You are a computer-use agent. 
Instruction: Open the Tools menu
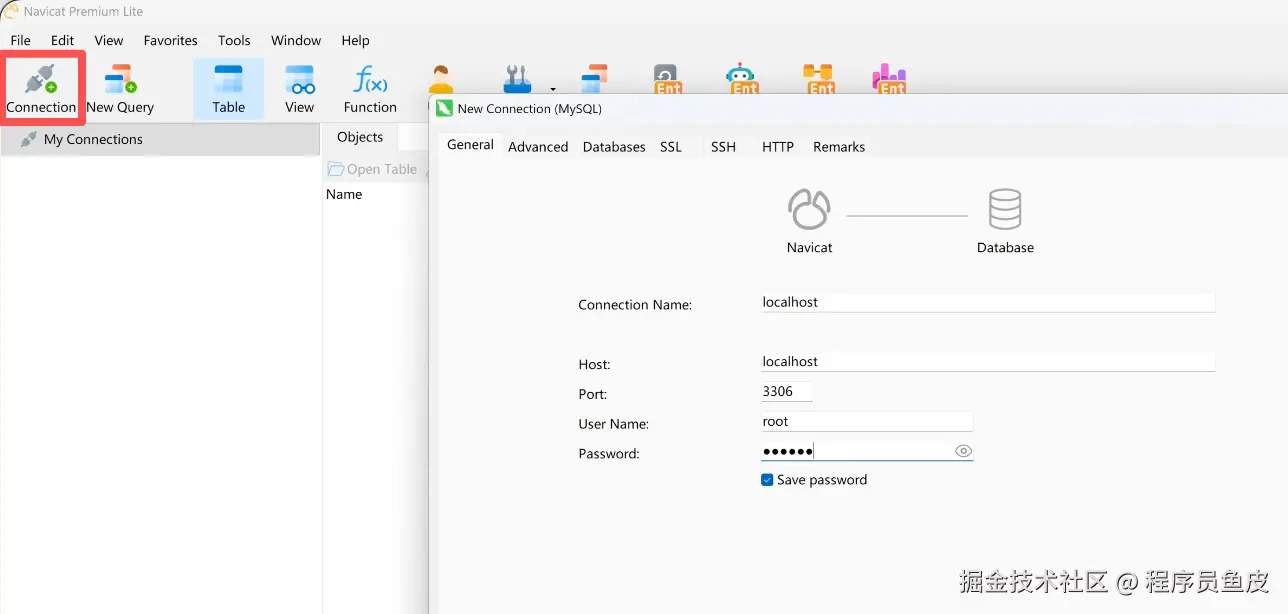234,40
